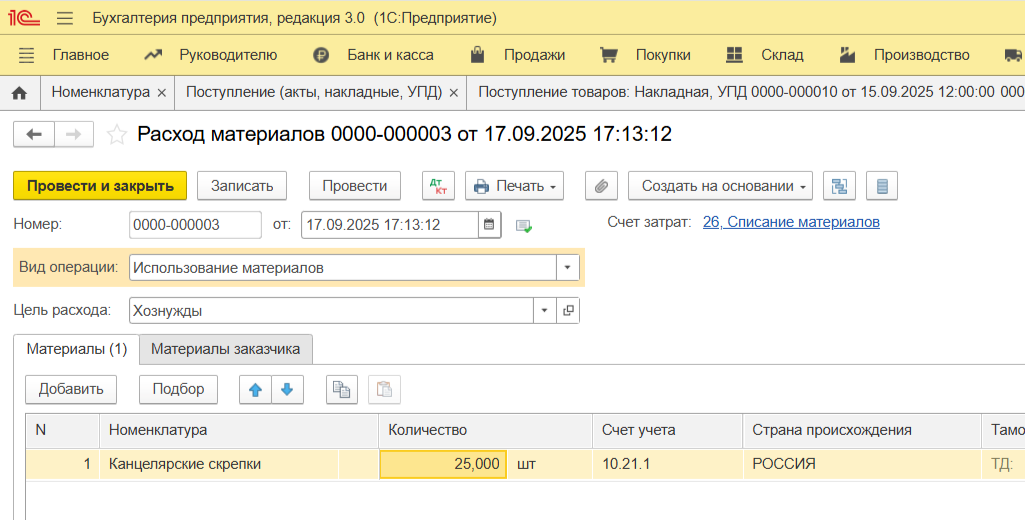Click the paperclip attachments icon

click(x=601, y=186)
